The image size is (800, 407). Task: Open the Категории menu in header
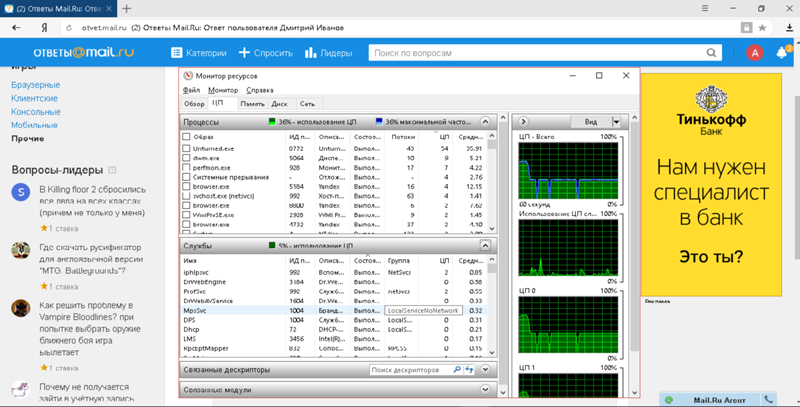(198, 53)
